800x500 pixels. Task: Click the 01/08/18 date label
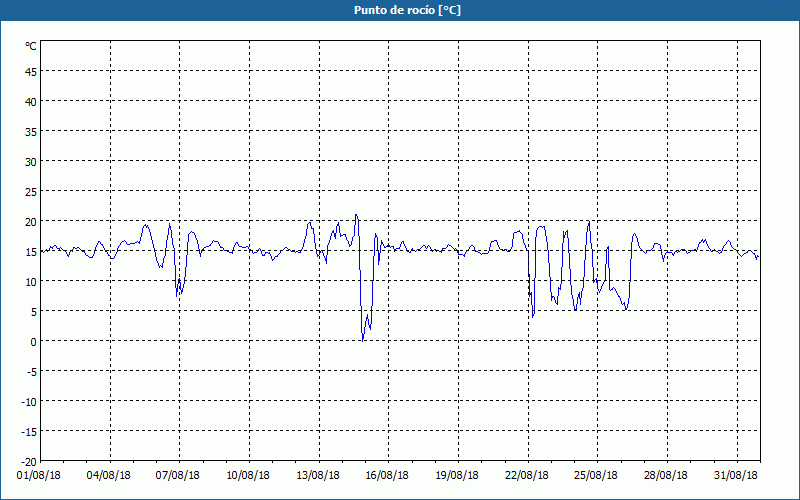tap(39, 476)
